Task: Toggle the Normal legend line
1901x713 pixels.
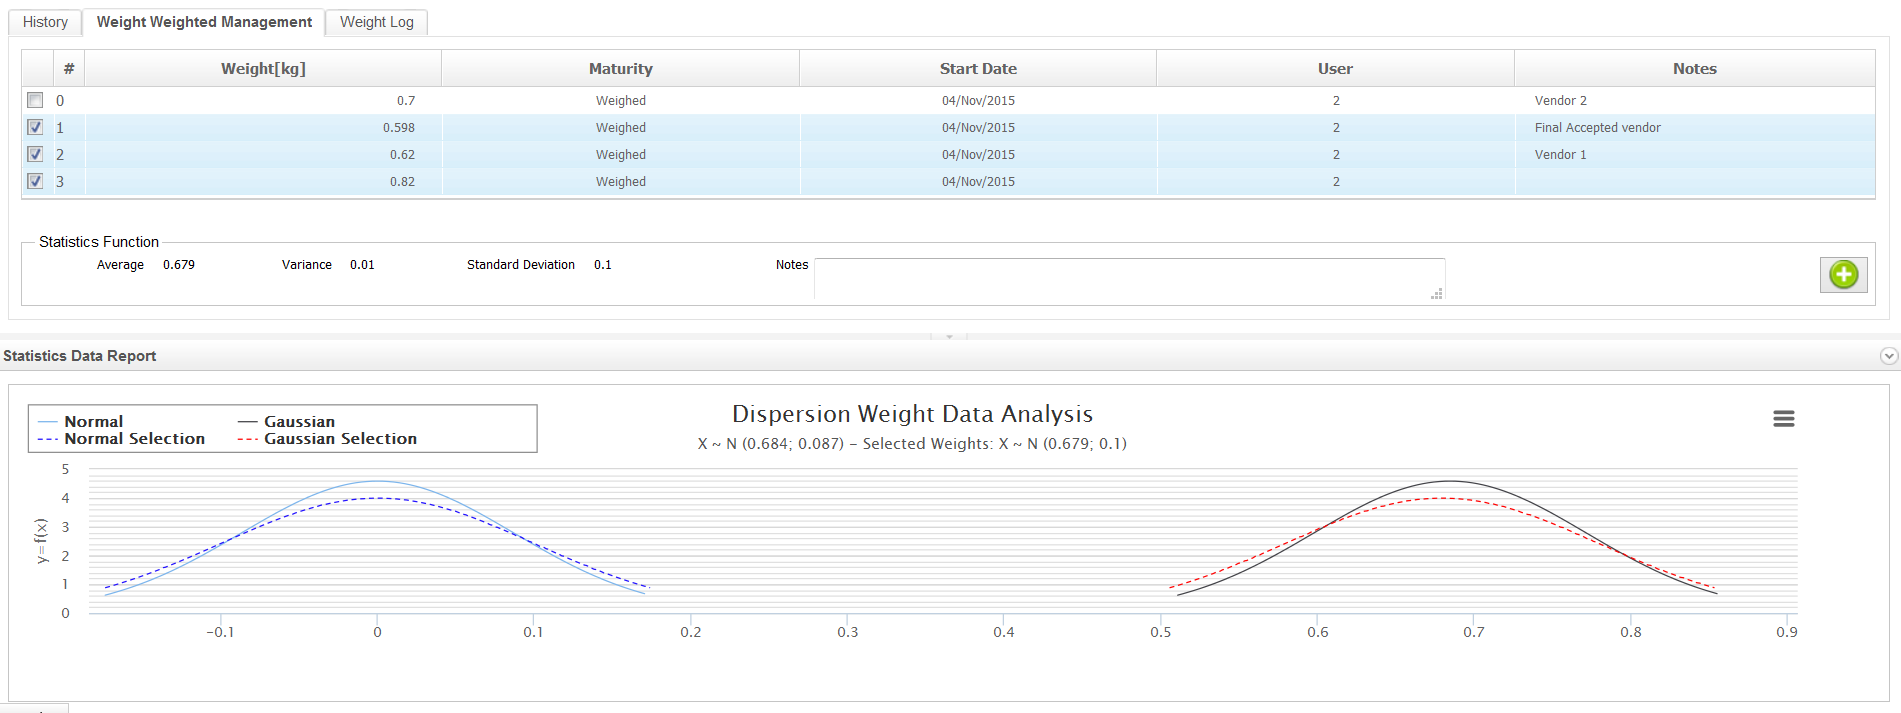Action: [x=80, y=422]
